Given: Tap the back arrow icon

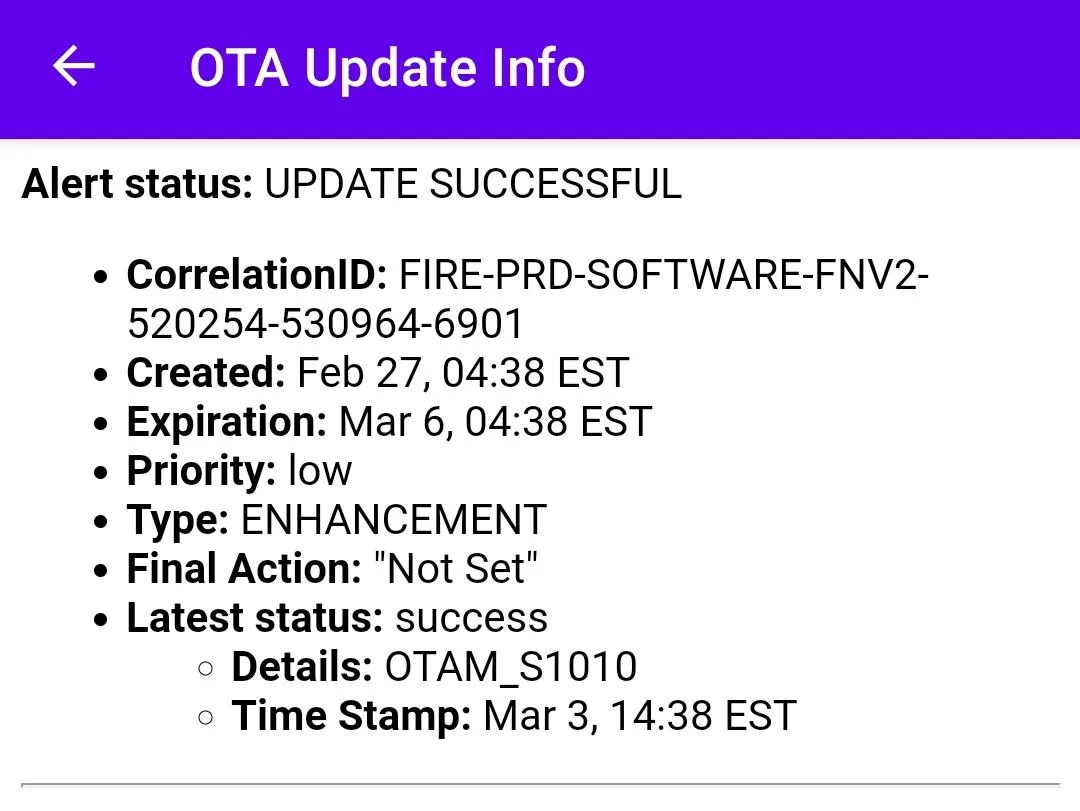Looking at the screenshot, I should pos(73,67).
